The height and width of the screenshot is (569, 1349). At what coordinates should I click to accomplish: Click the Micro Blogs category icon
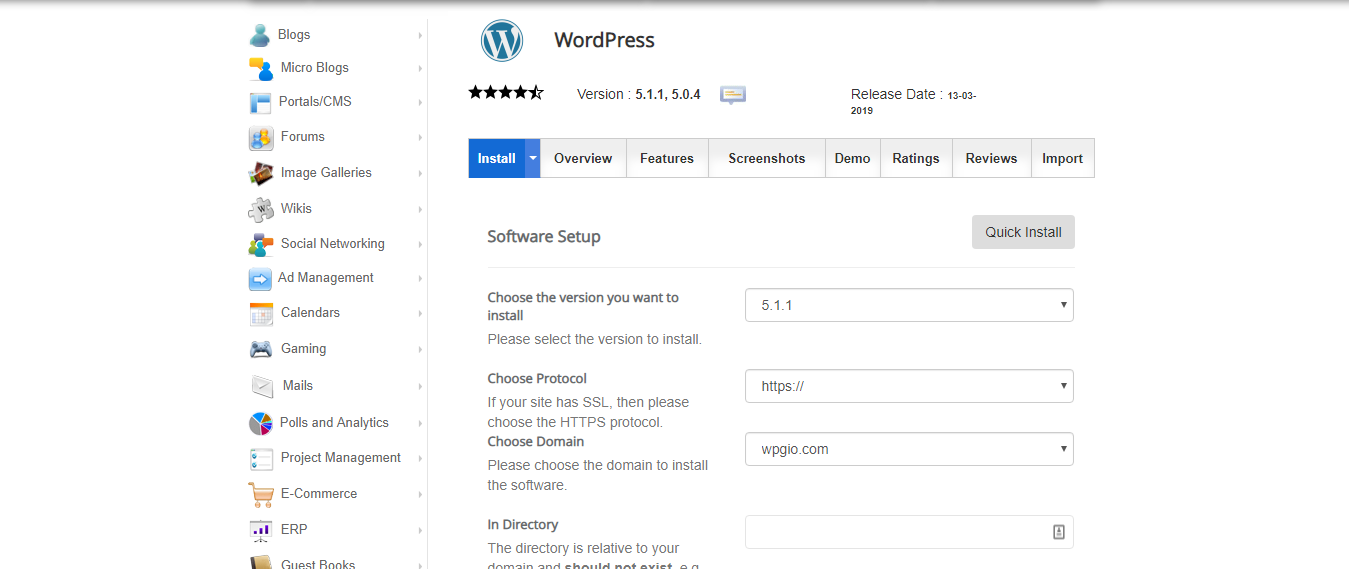click(261, 68)
